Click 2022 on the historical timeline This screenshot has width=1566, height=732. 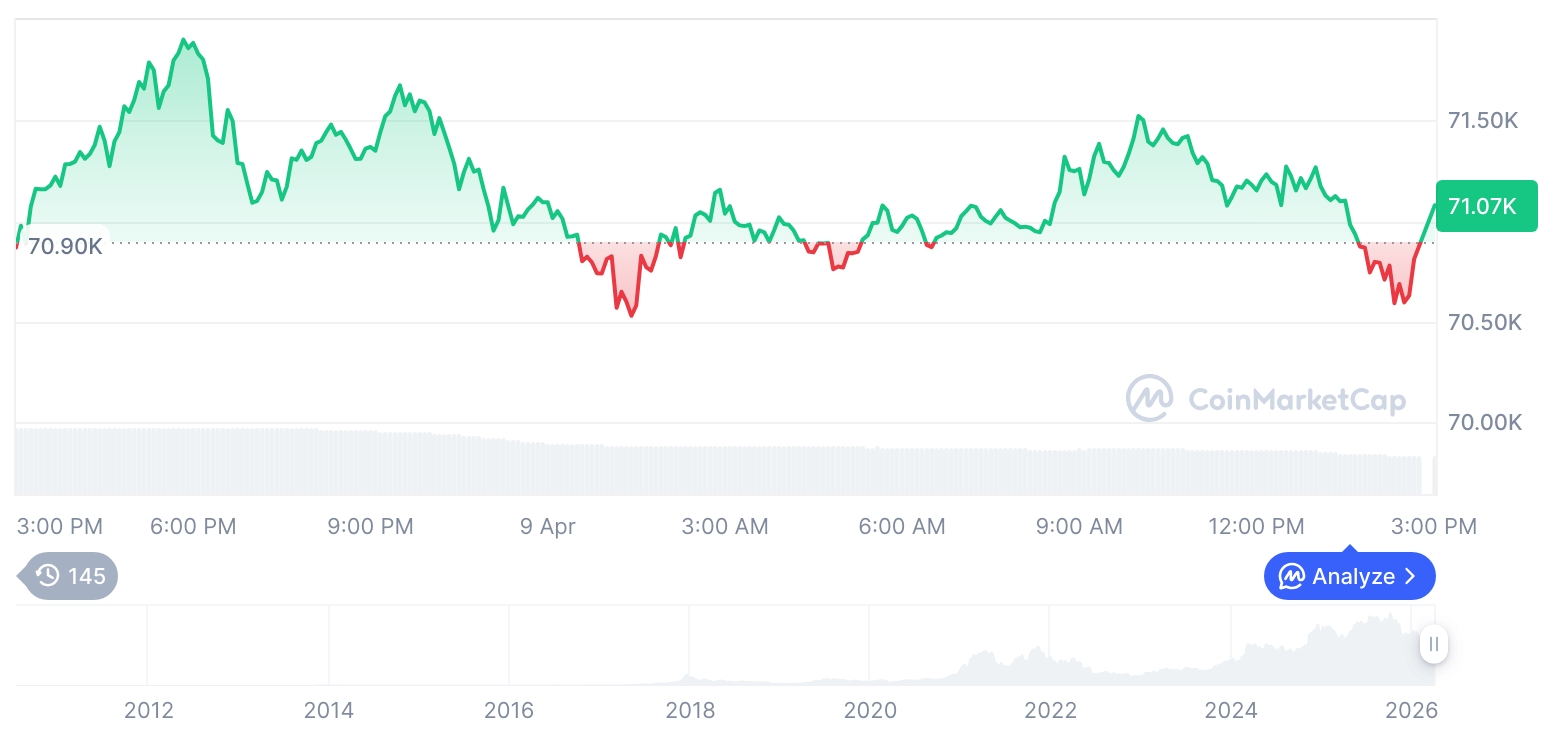click(x=1050, y=710)
